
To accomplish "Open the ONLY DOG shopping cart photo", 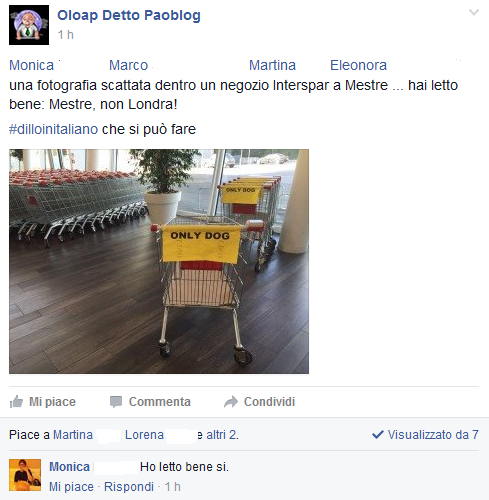I will click(x=159, y=261).
